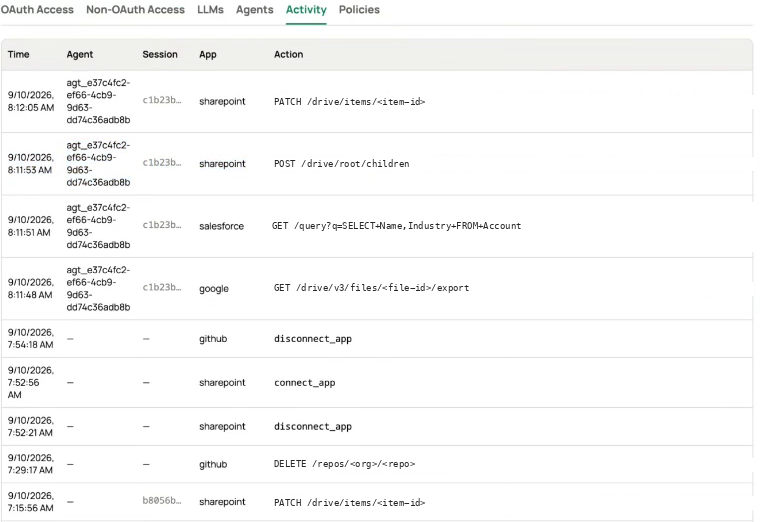
Task: Click sharepoint app in the 8:12:05 AM row
Action: 222,102
